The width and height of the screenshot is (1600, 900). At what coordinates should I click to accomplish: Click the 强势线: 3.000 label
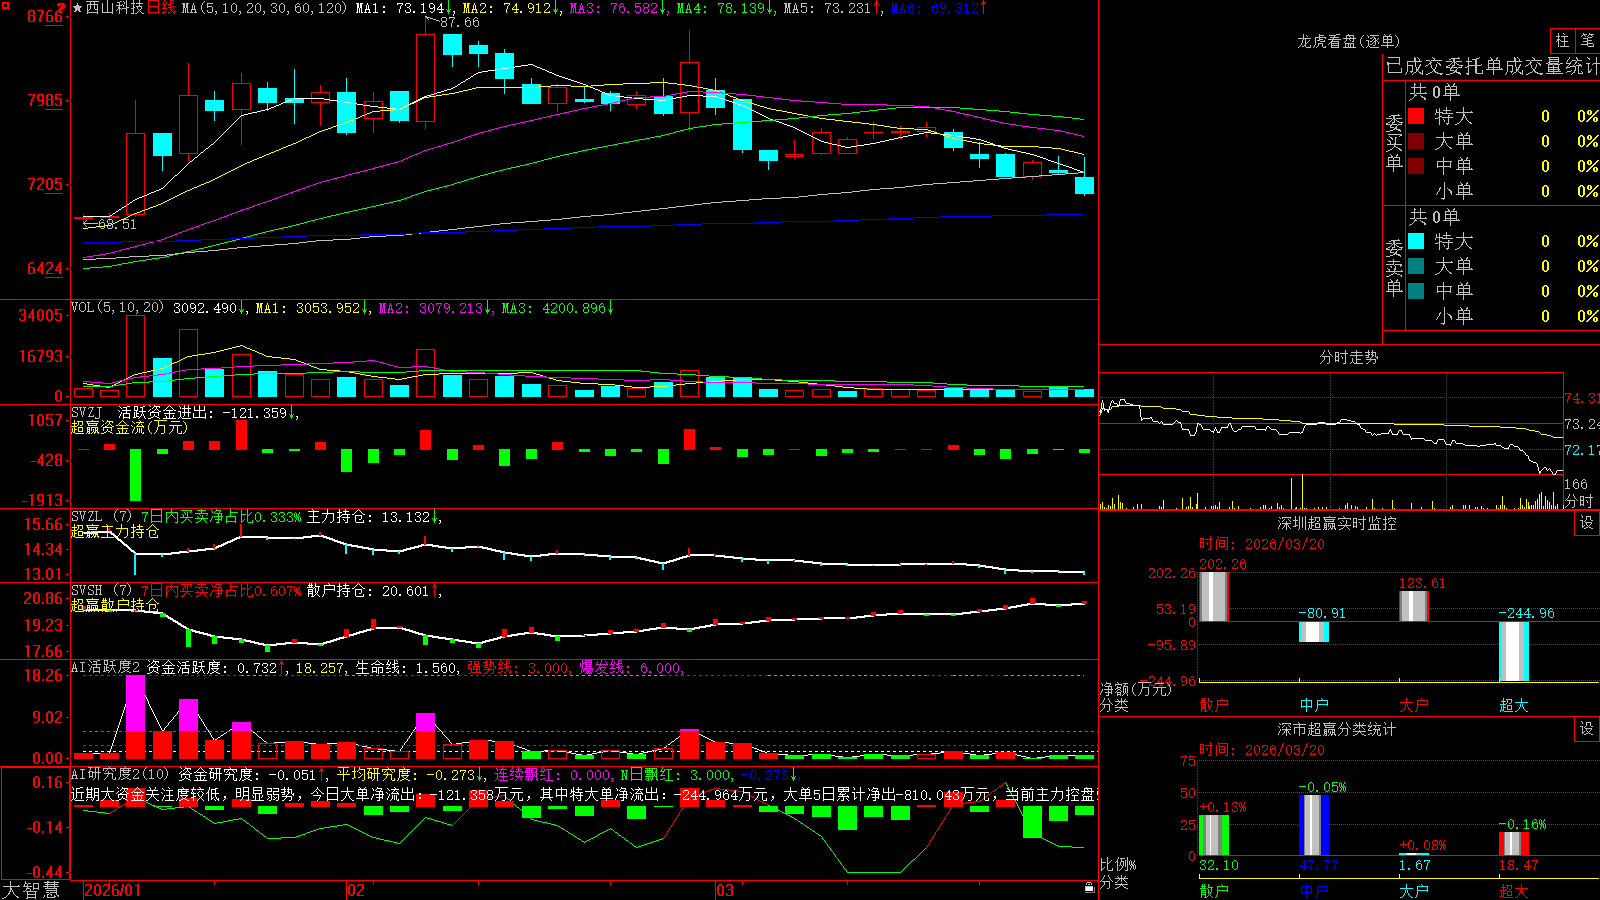tap(517, 668)
